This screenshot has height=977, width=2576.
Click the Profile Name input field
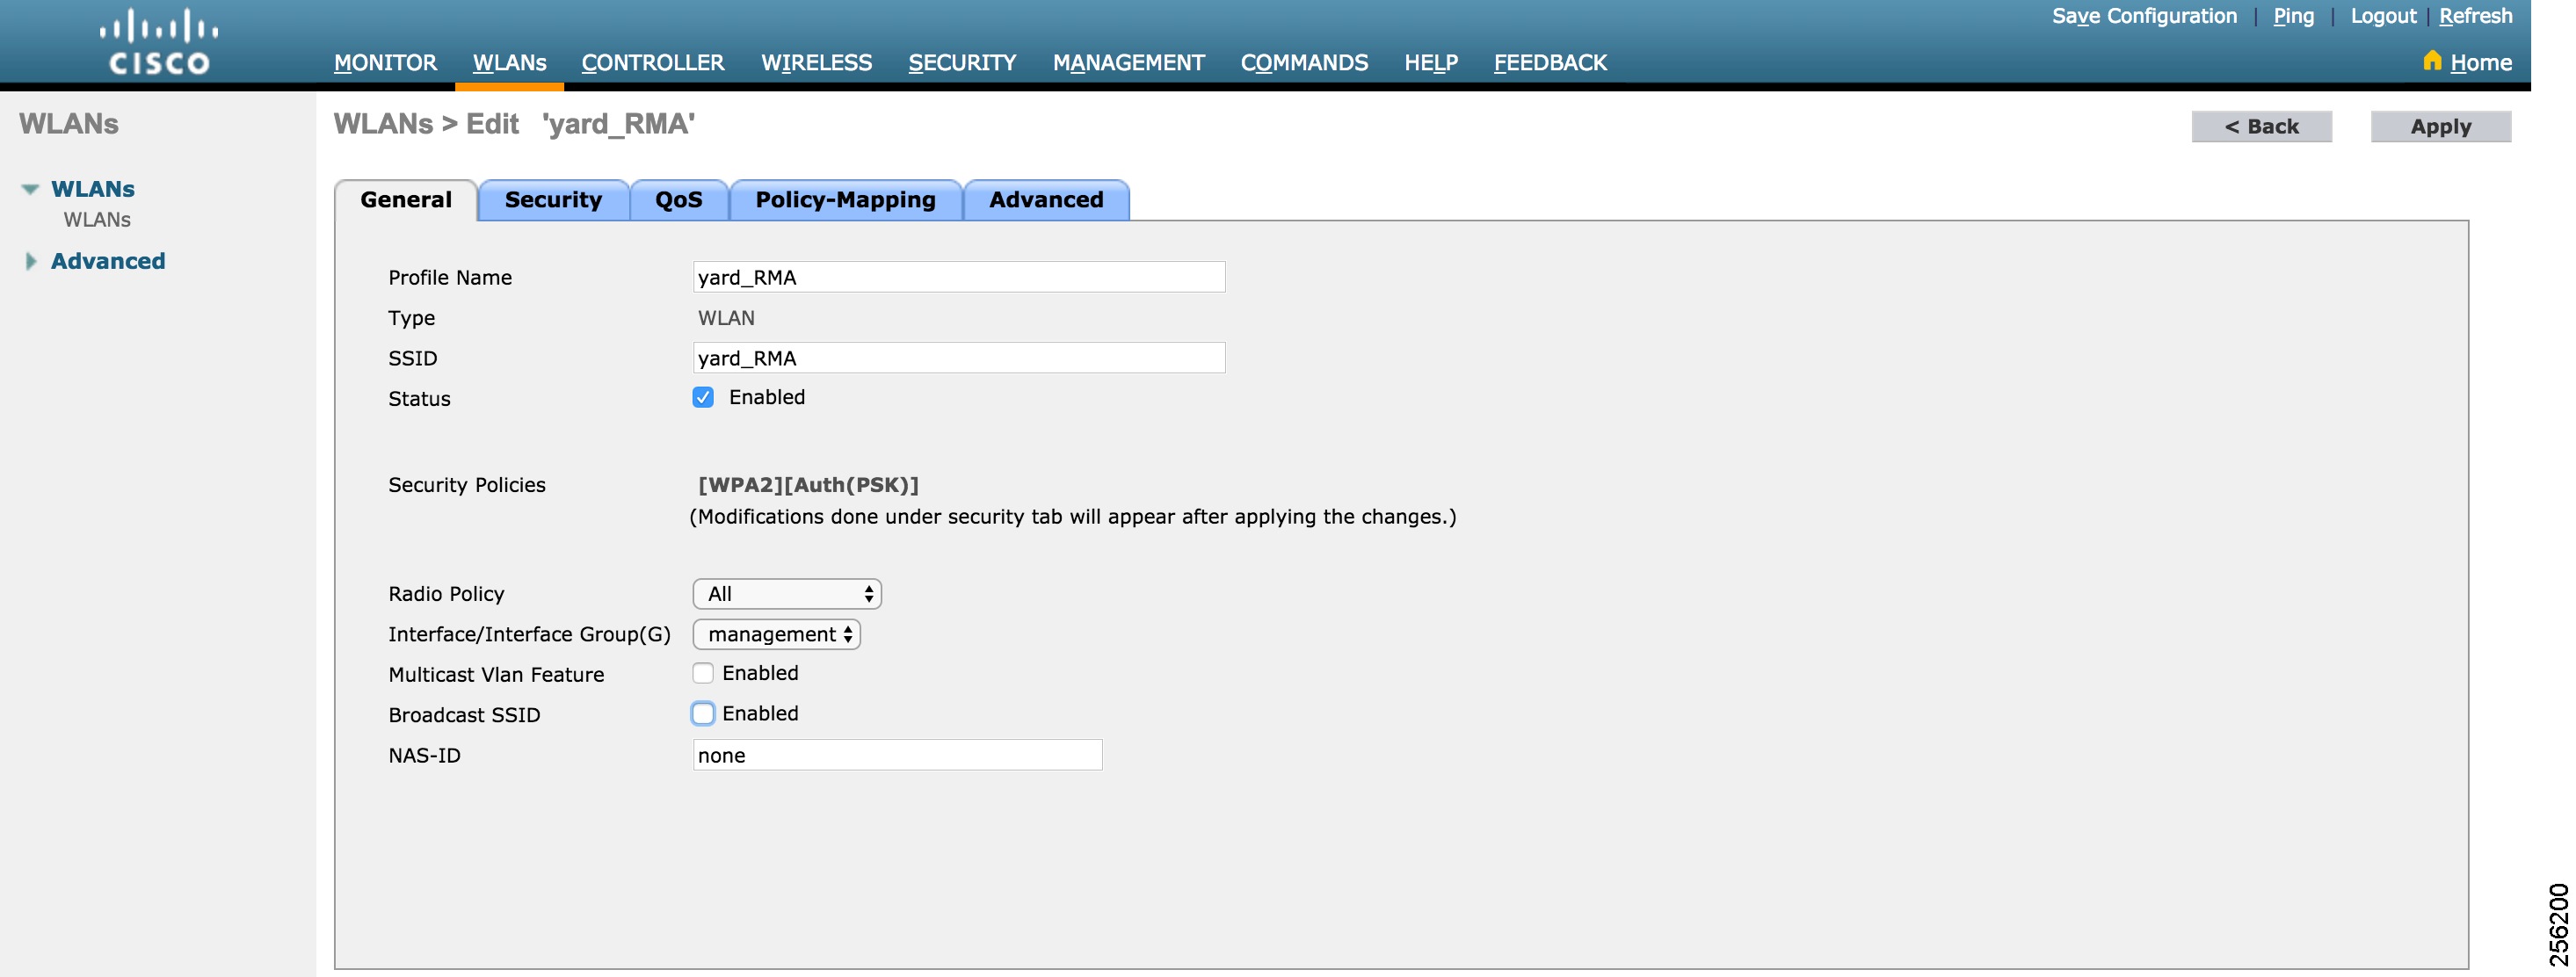[x=959, y=277]
